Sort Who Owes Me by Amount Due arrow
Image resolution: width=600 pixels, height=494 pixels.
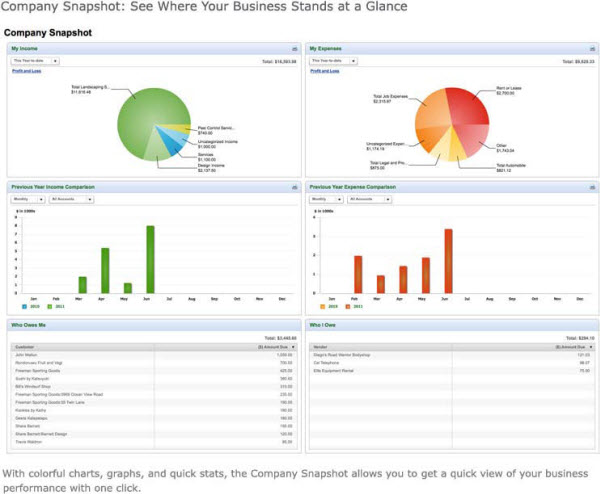click(293, 347)
